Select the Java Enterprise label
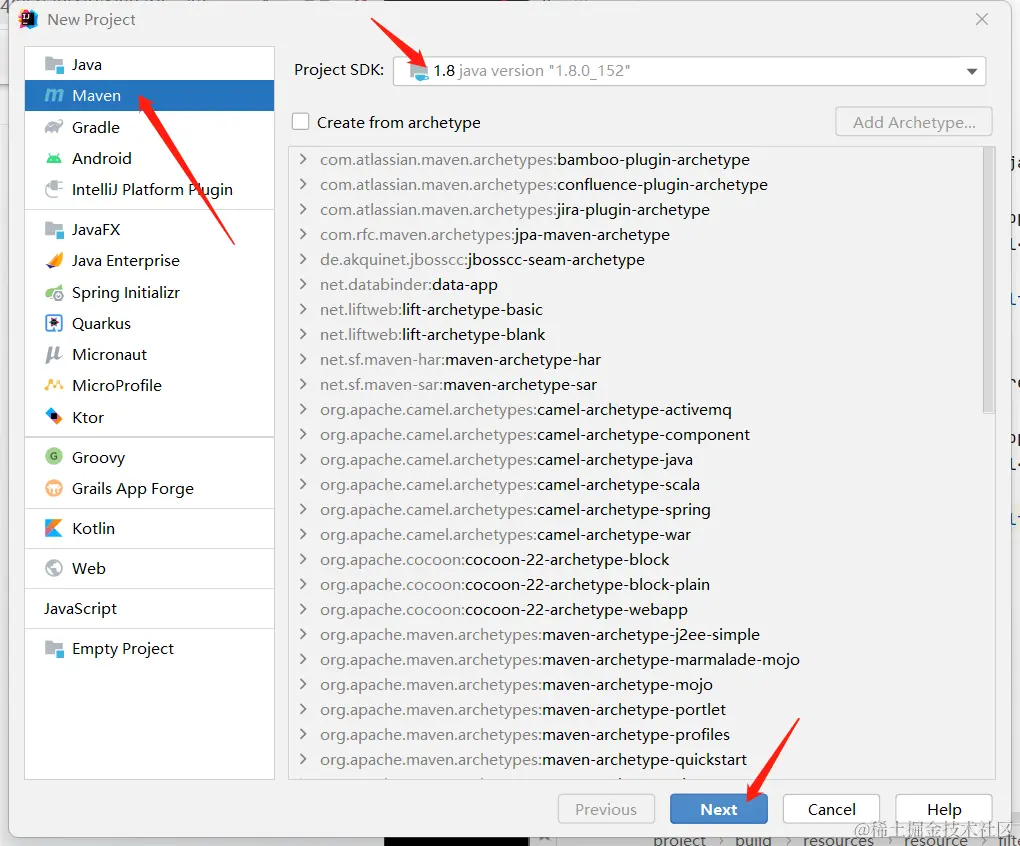Screen dimensions: 1020x846 (x=126, y=261)
